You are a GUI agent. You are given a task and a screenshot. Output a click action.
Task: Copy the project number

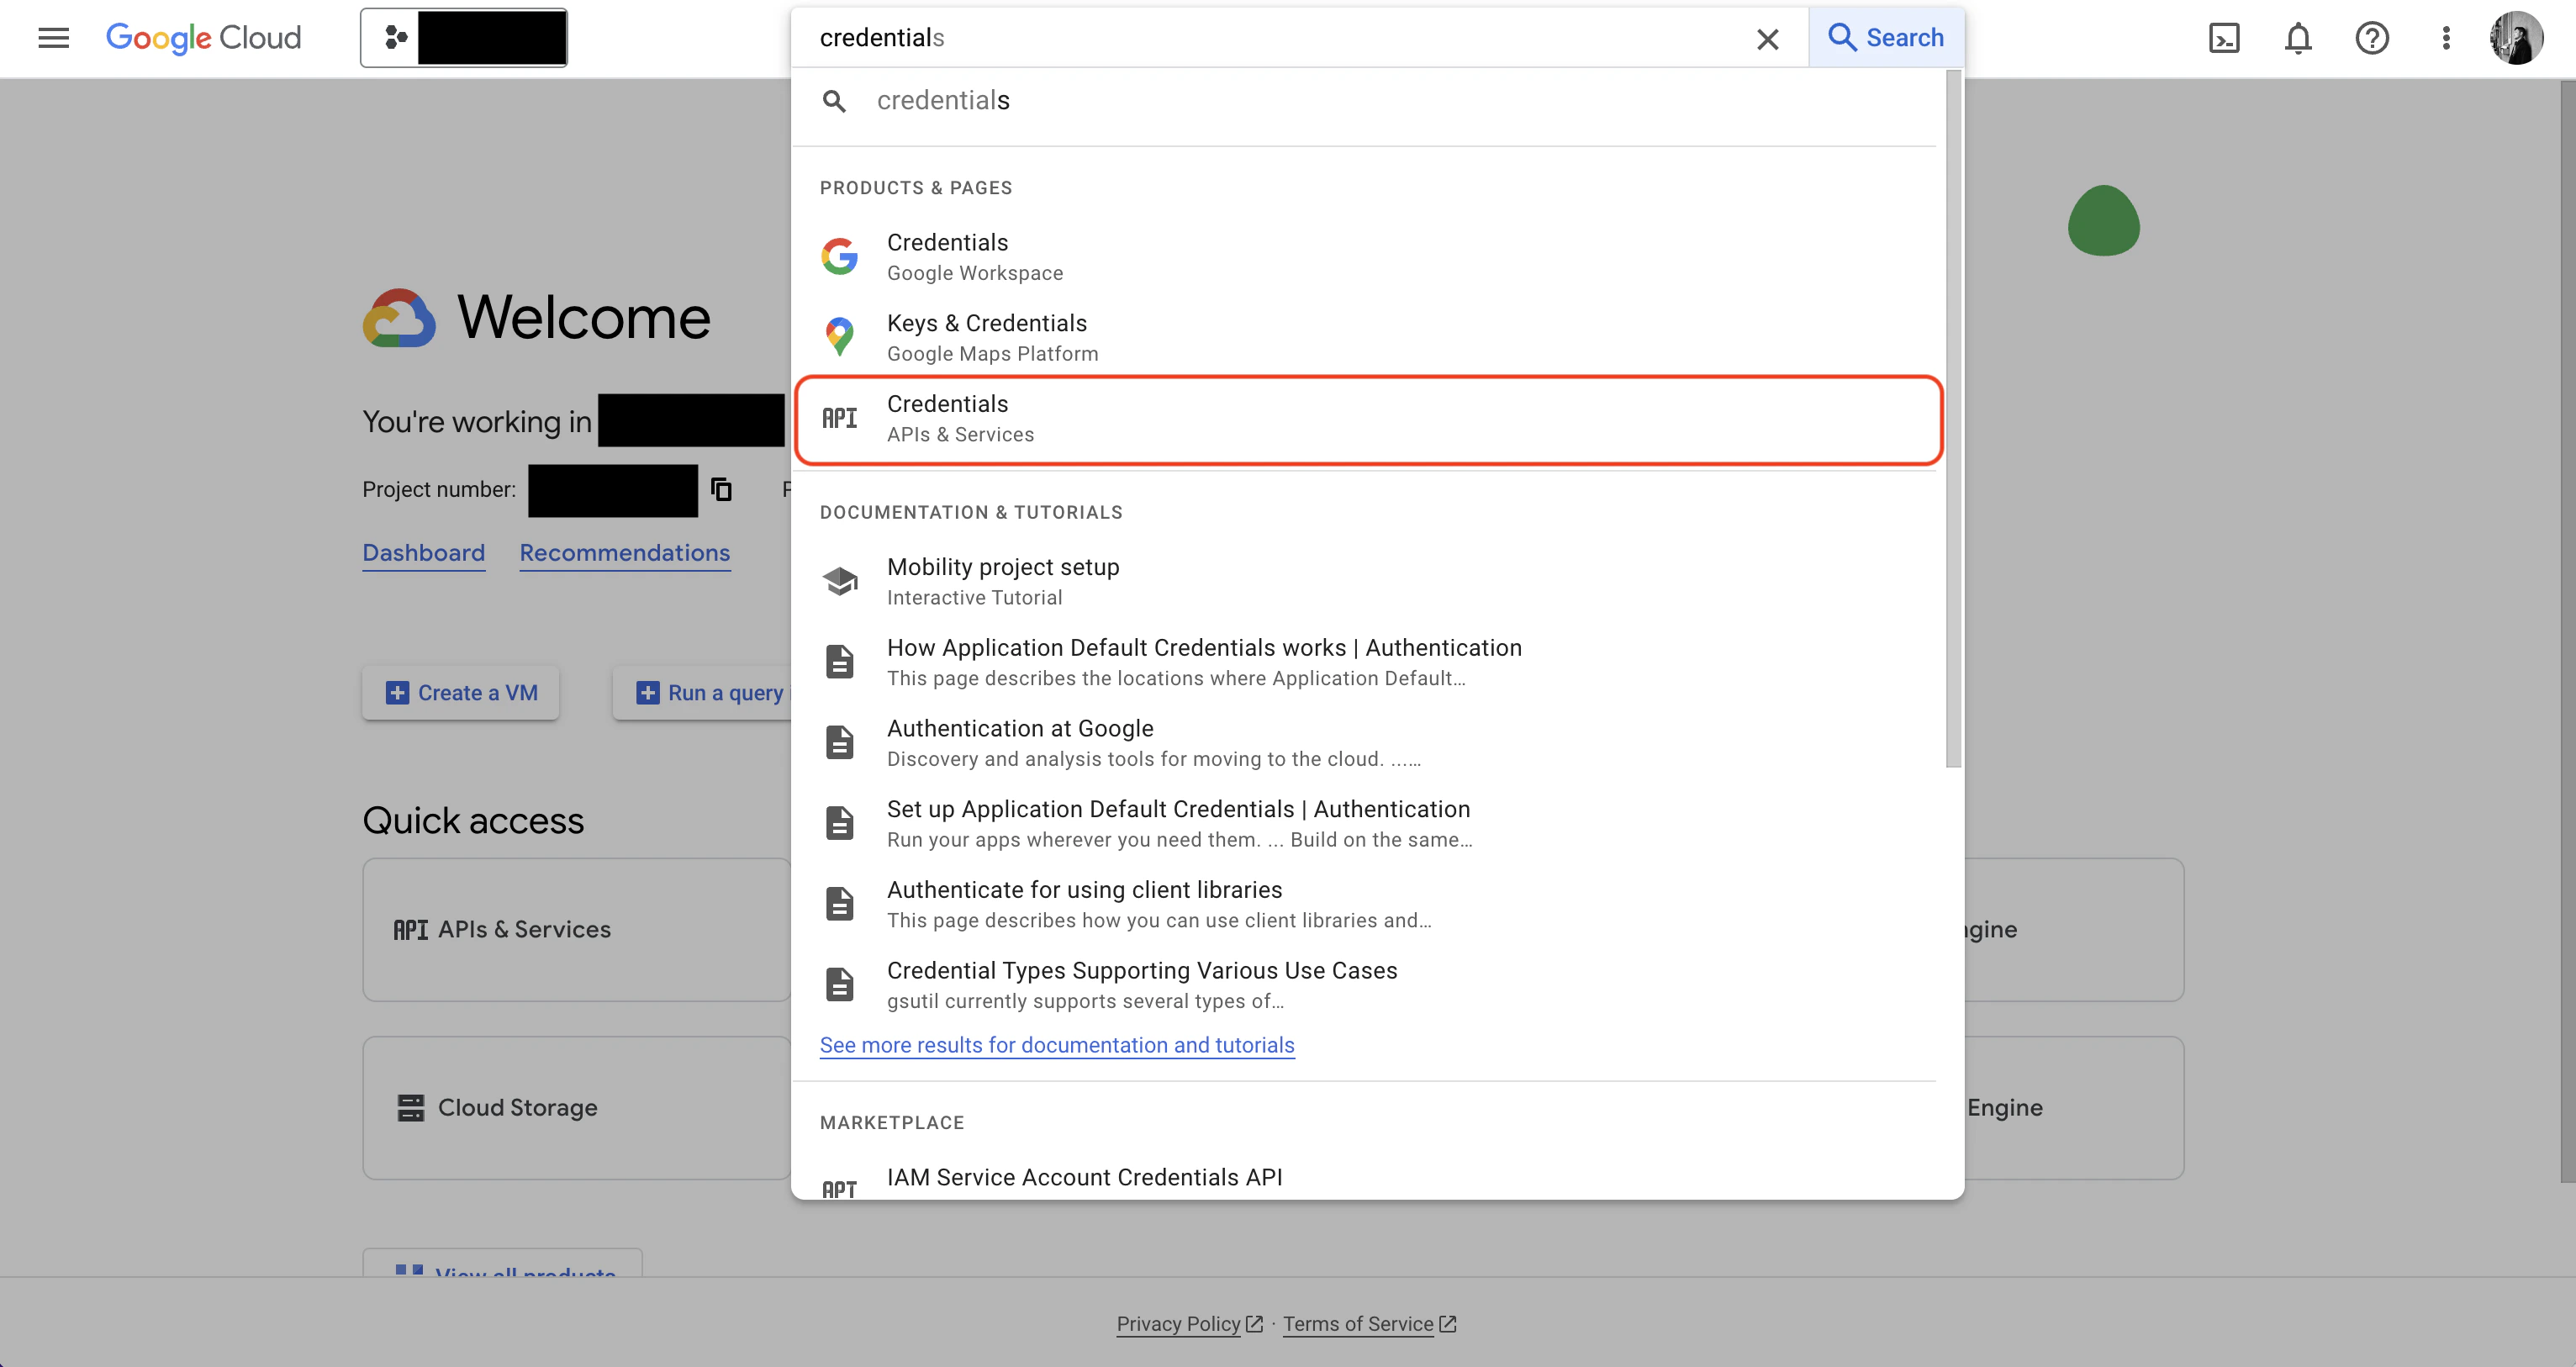click(721, 490)
